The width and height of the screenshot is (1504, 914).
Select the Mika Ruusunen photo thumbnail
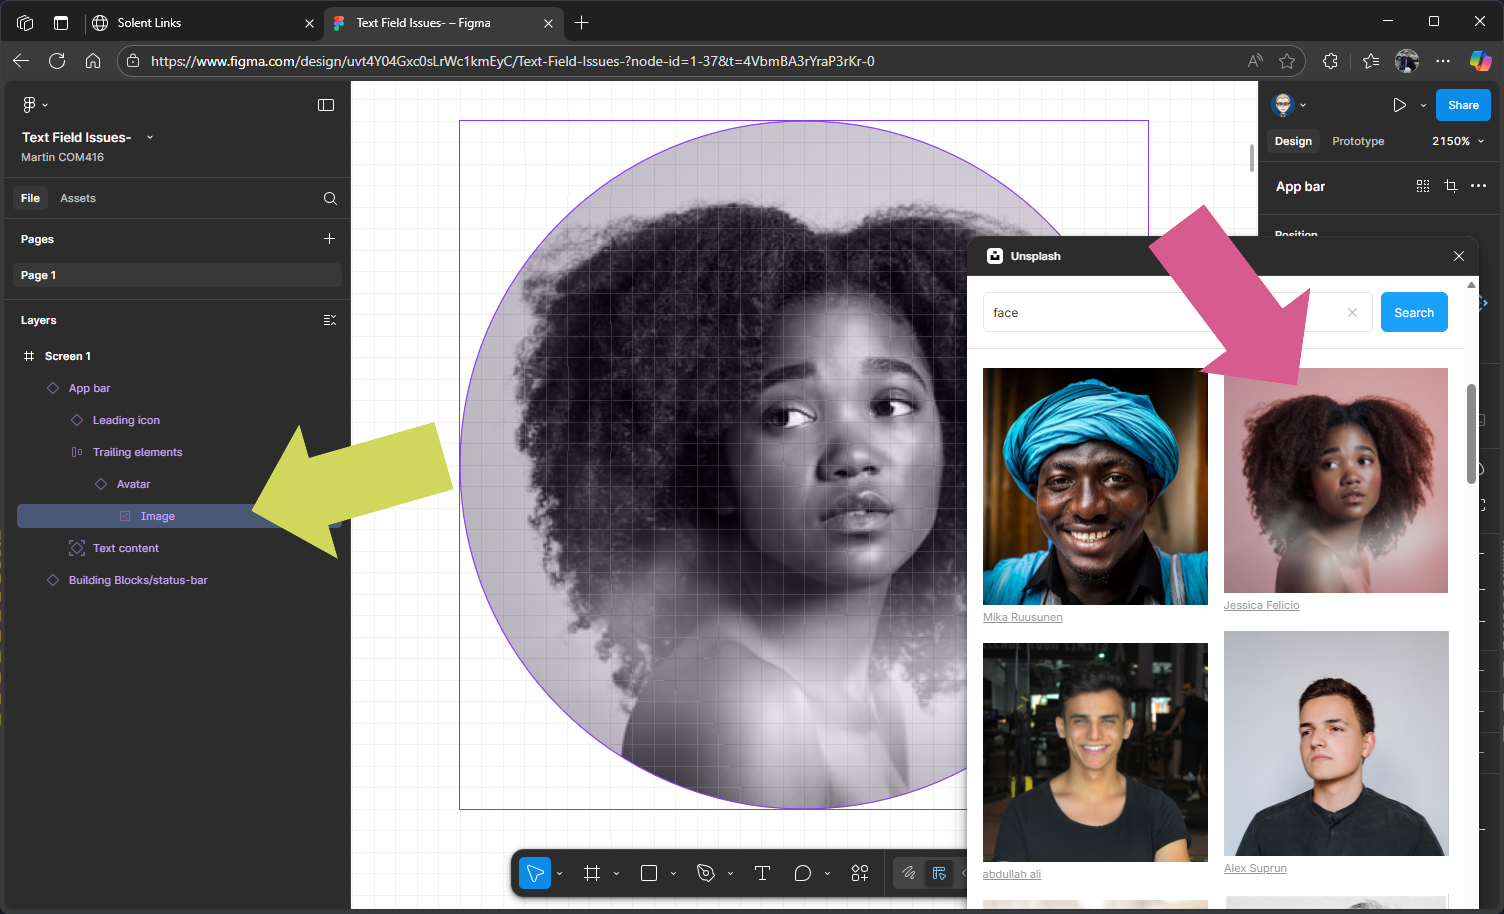coord(1095,486)
